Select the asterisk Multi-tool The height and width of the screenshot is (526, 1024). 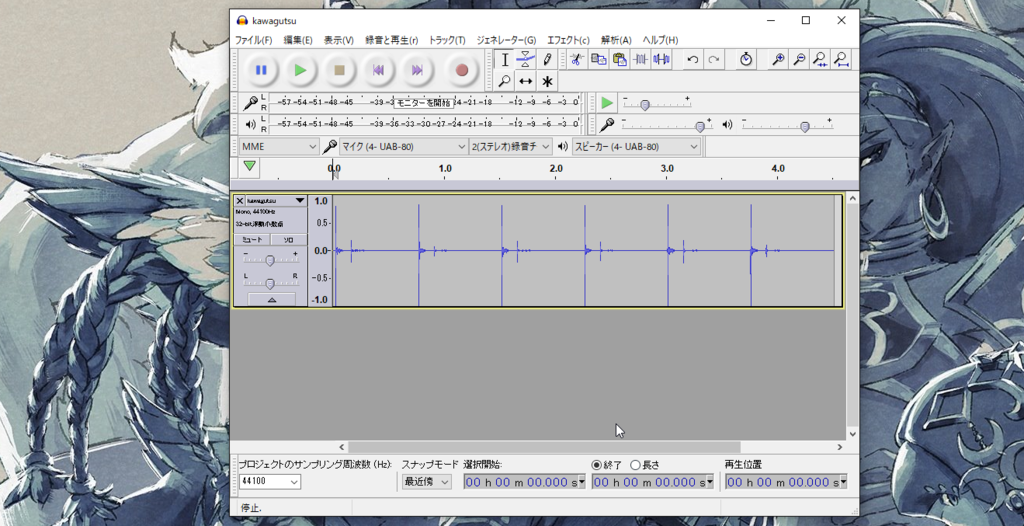pyautogui.click(x=547, y=81)
